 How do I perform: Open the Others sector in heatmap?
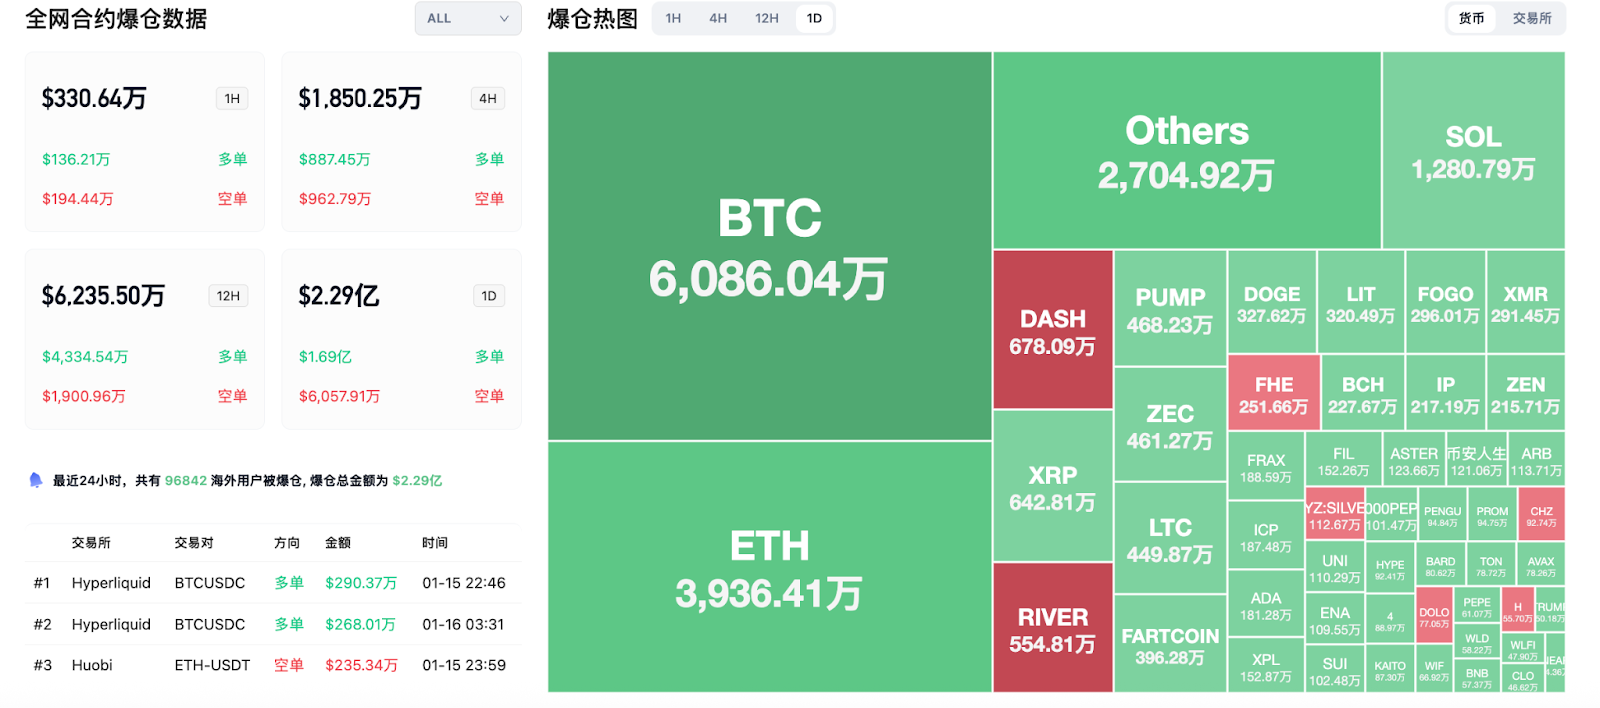tap(1185, 150)
